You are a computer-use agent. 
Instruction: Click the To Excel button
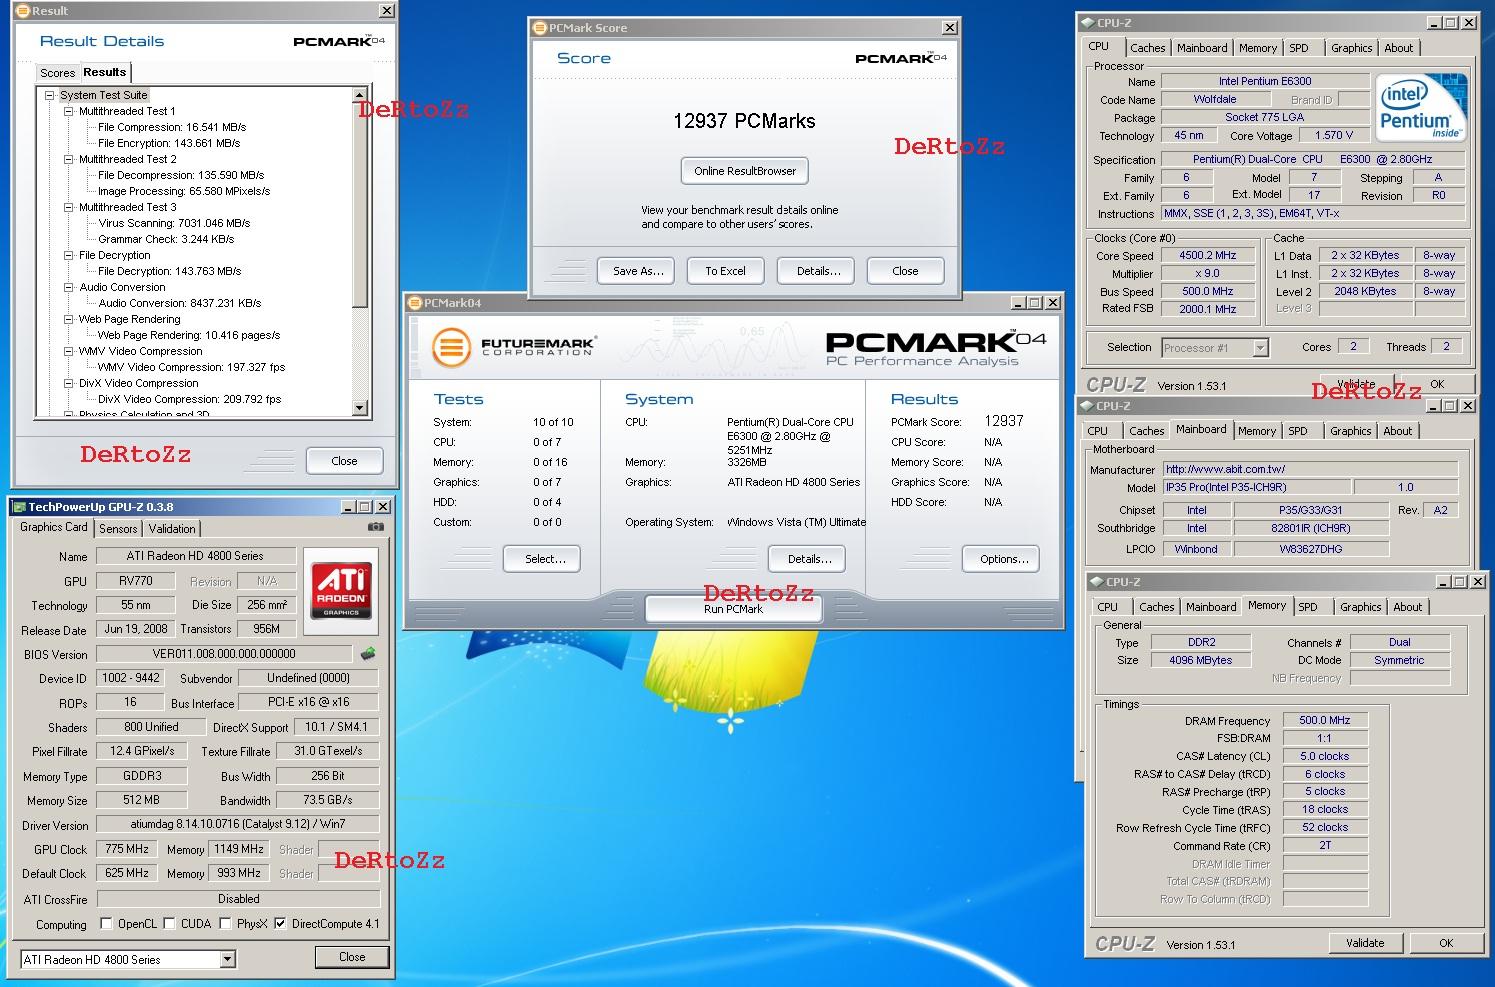[725, 271]
